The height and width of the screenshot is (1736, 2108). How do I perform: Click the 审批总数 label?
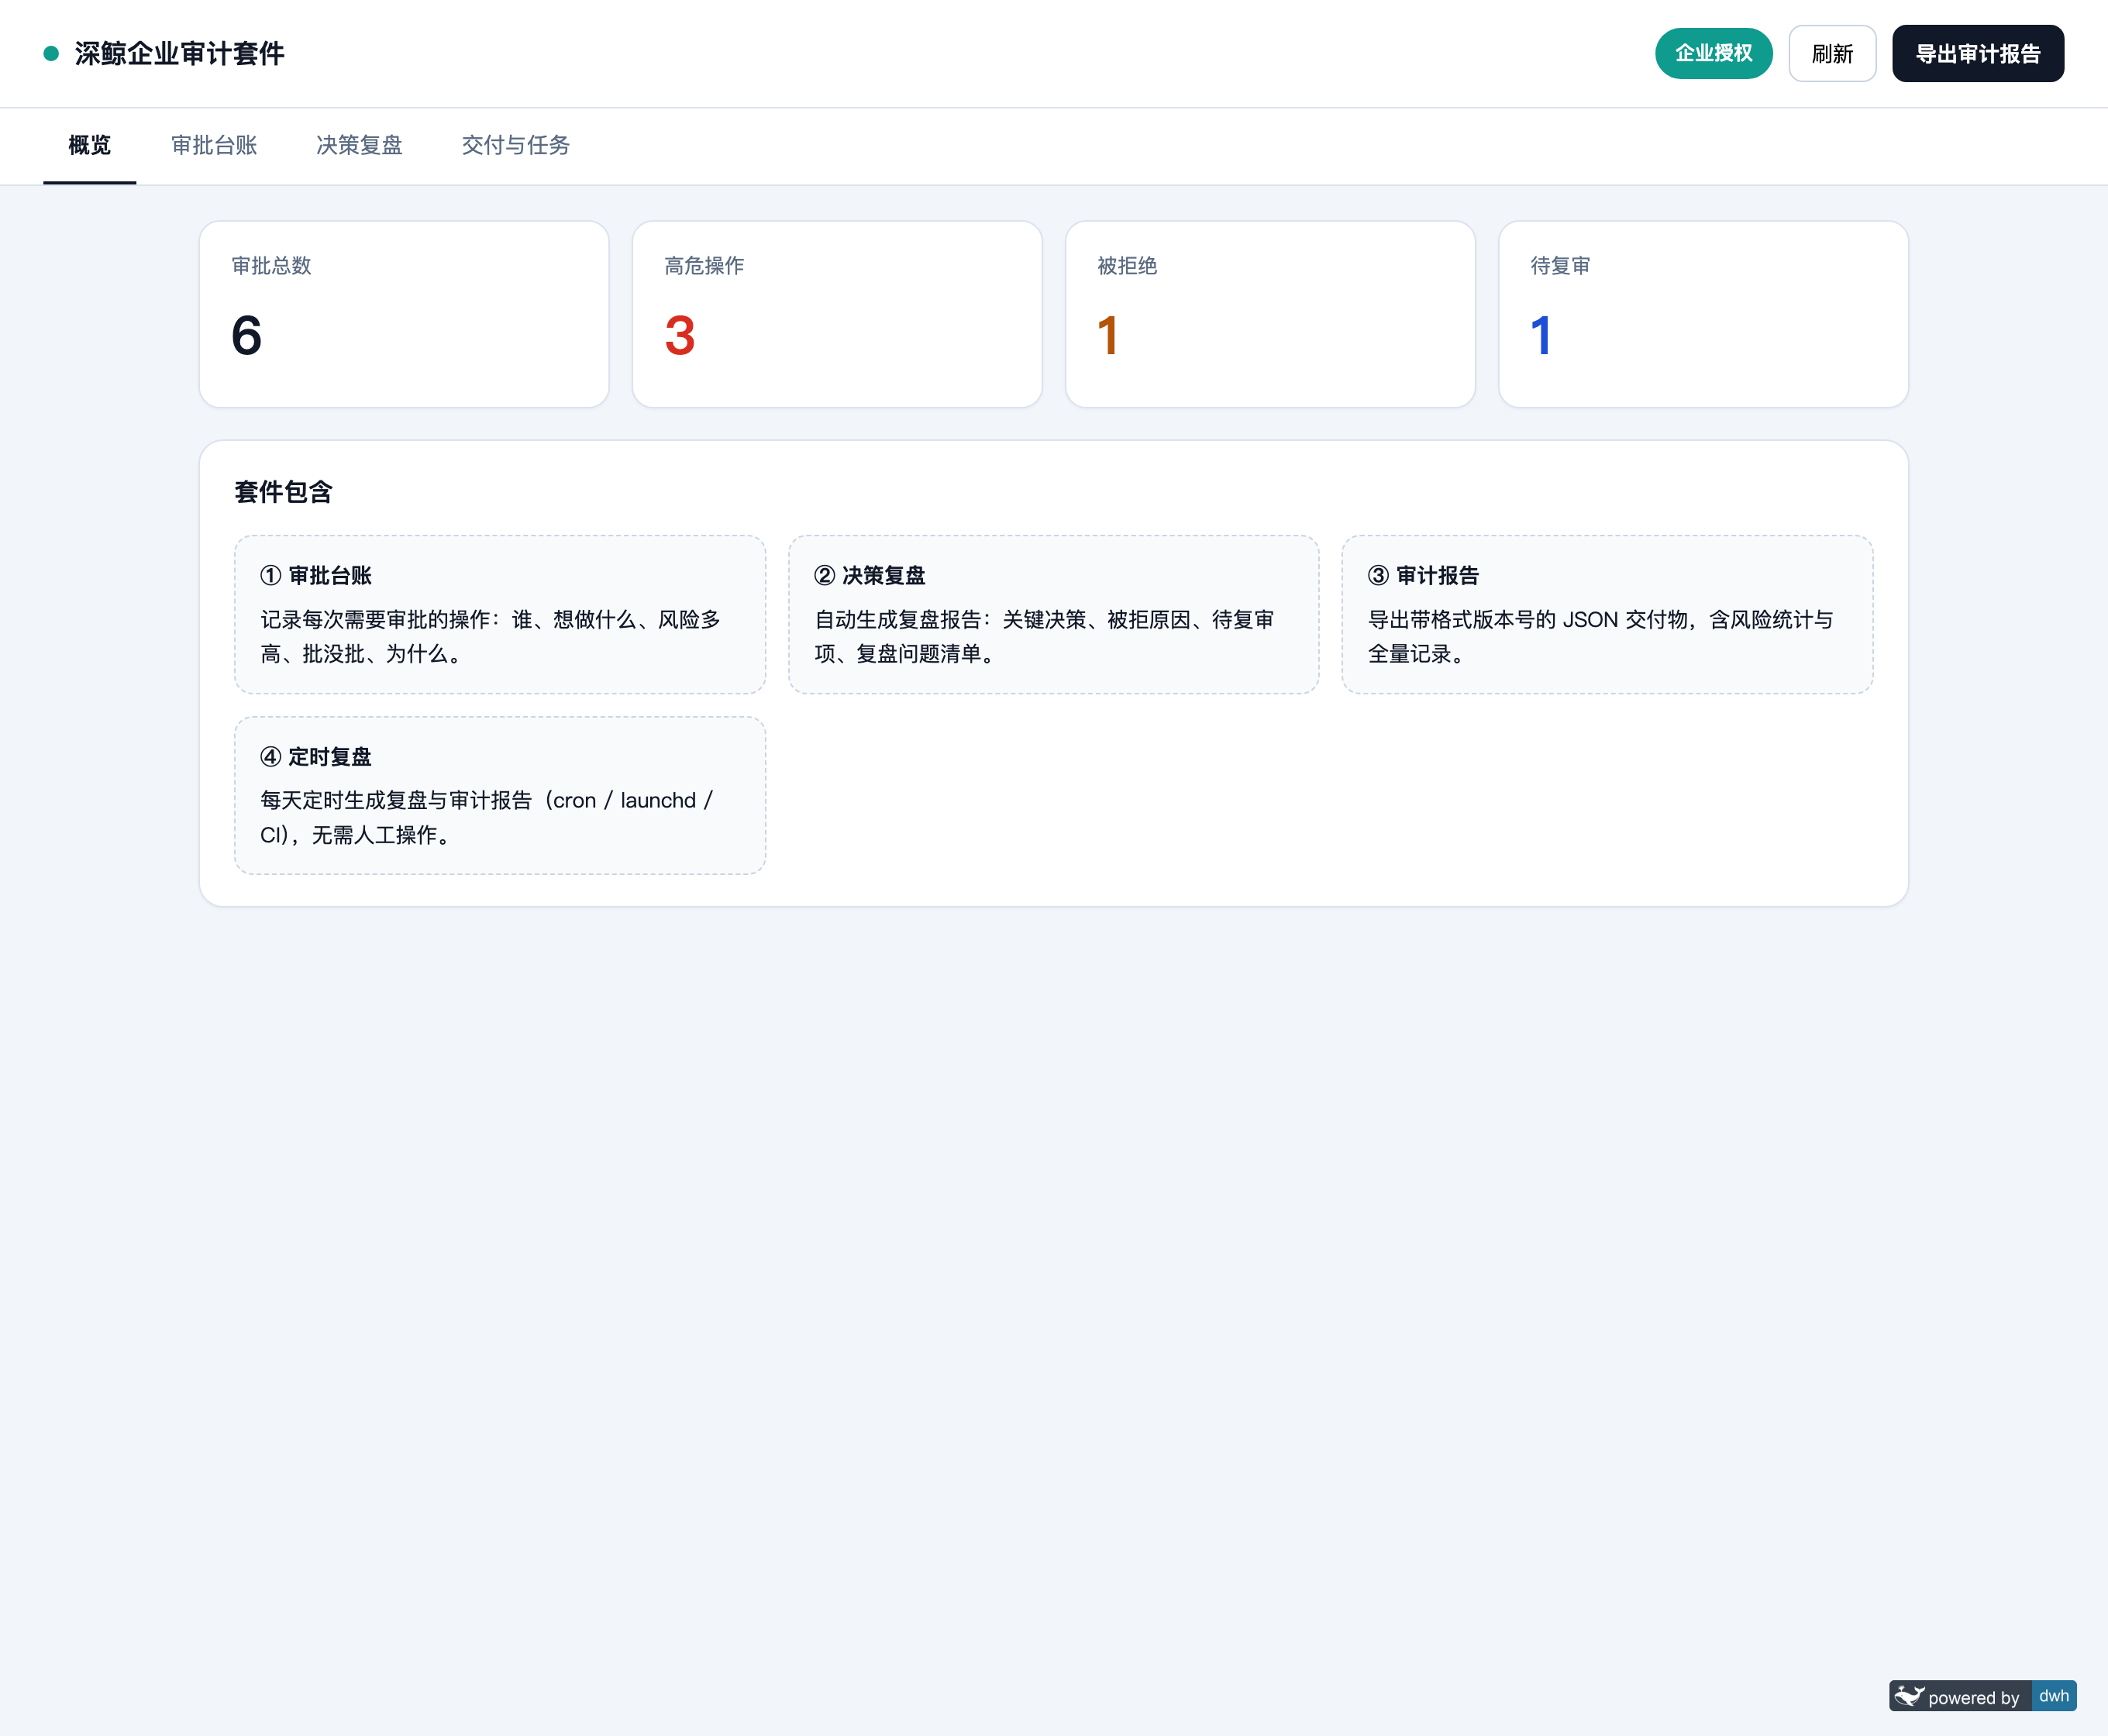(x=271, y=266)
